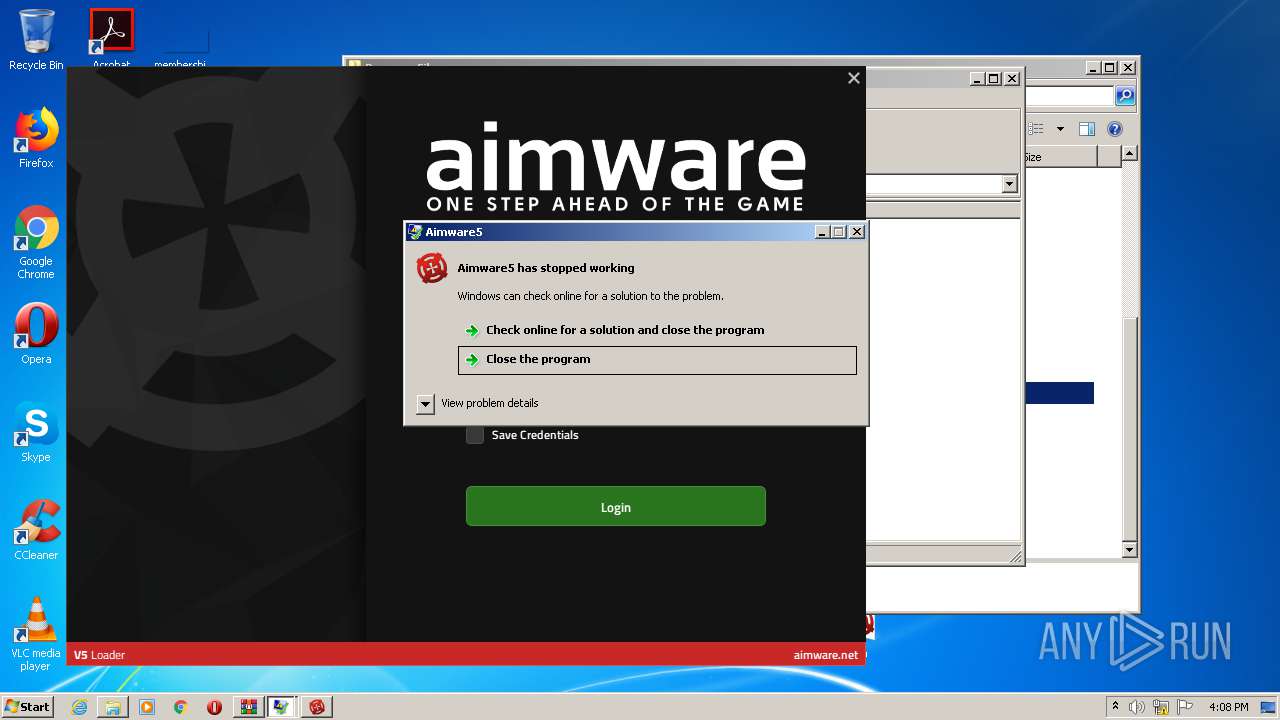Image resolution: width=1280 pixels, height=720 pixels.
Task: Open aimware.net link in loader footer
Action: point(825,655)
